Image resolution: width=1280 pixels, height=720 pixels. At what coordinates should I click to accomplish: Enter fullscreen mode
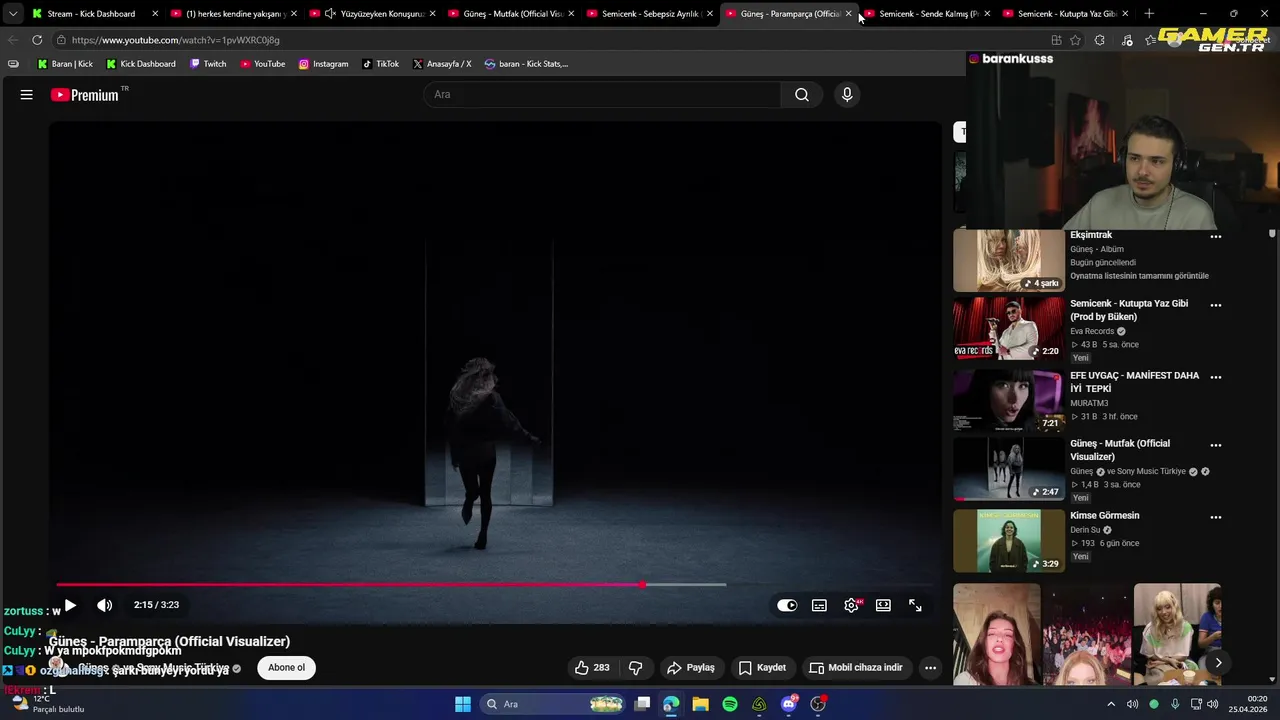(915, 605)
